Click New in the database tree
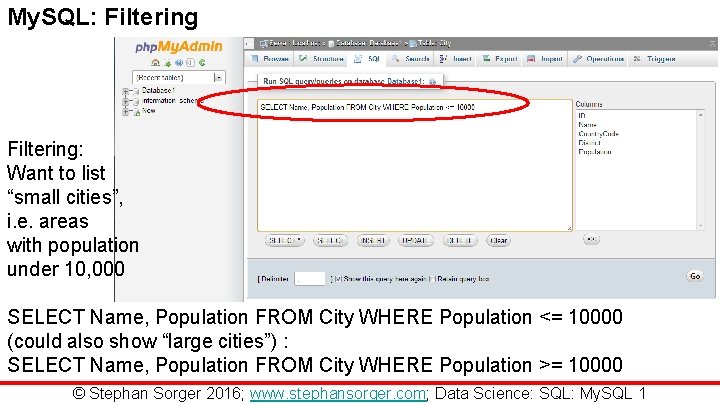 click(x=148, y=111)
